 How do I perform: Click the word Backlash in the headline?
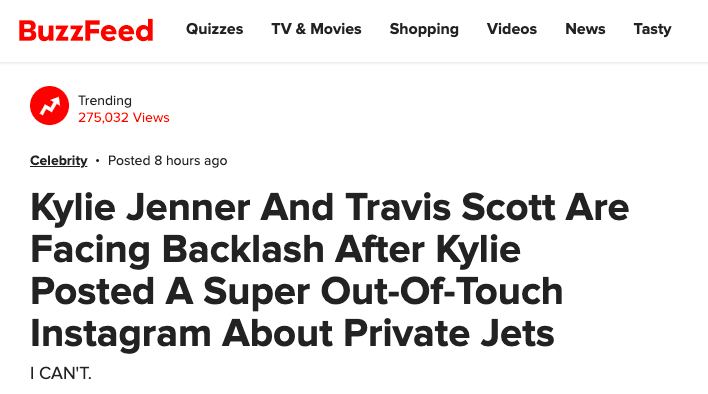[243, 249]
